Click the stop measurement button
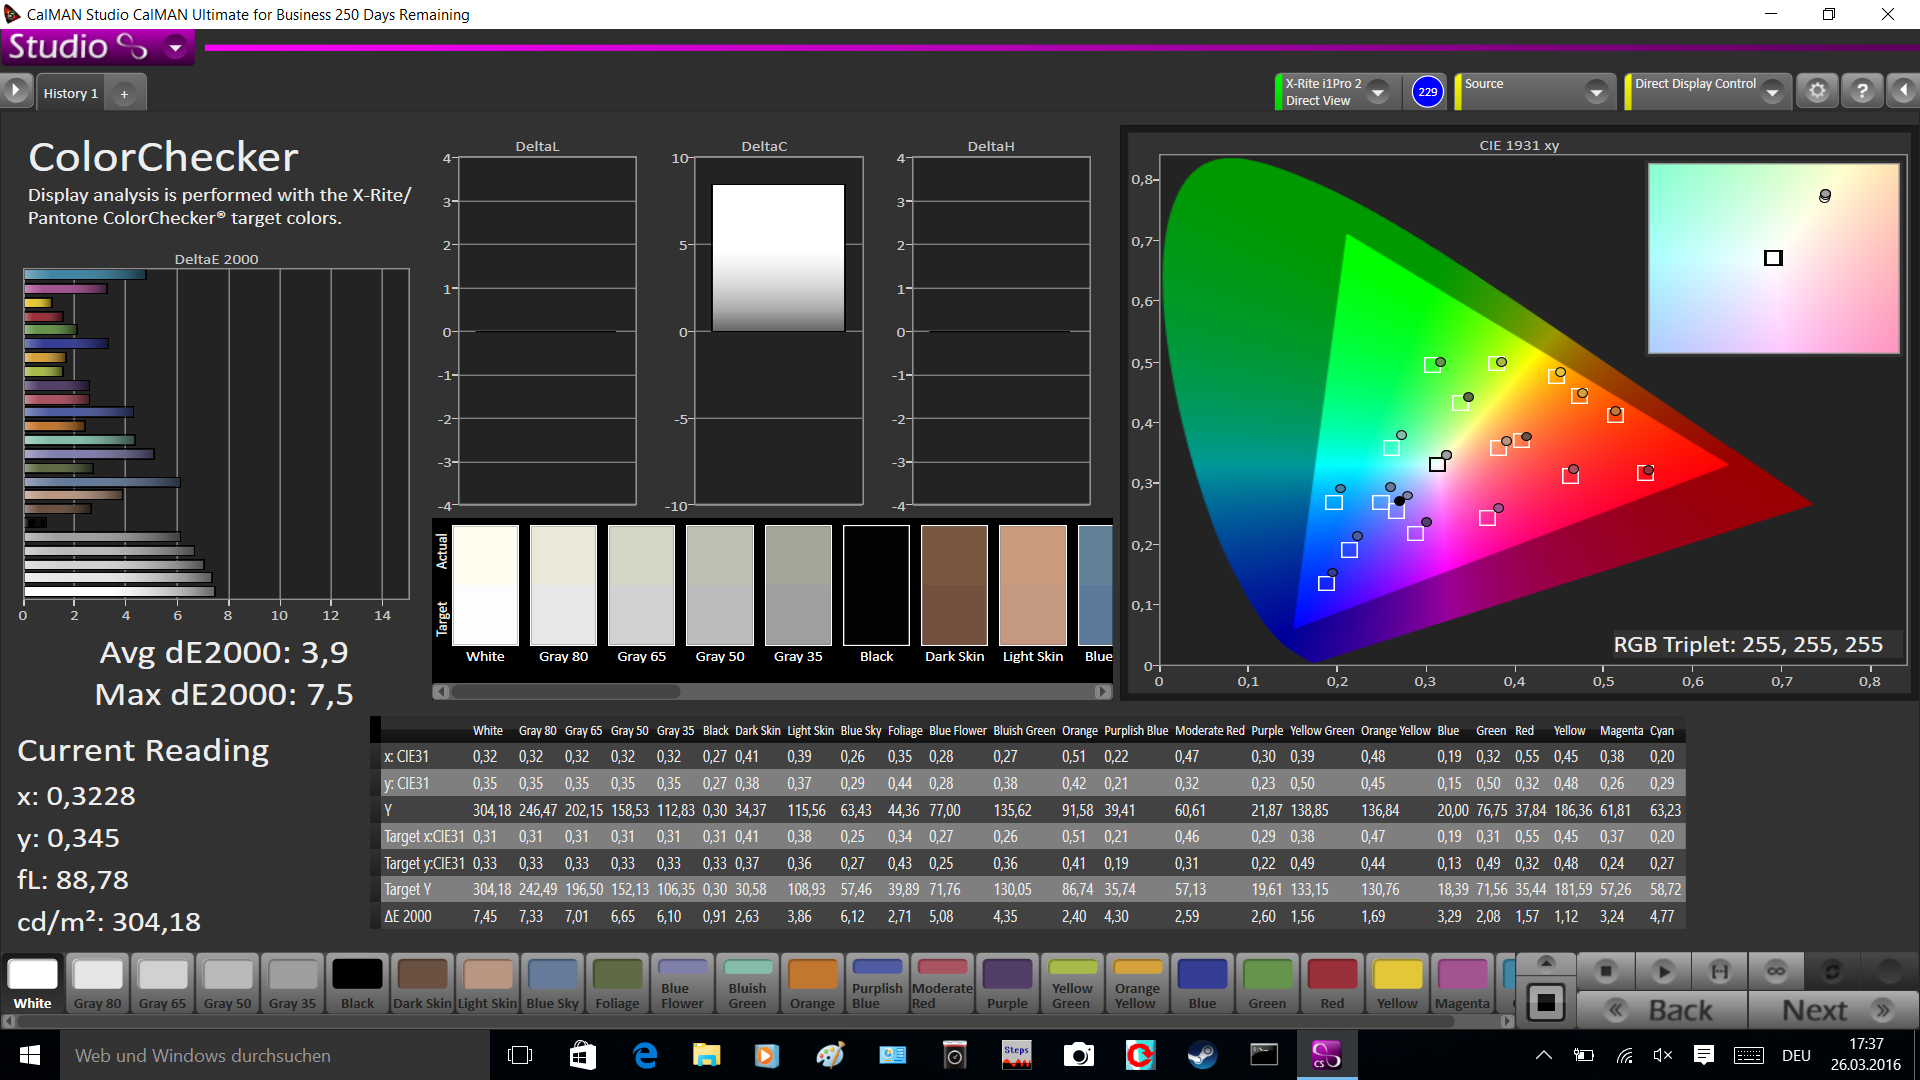Image resolution: width=1920 pixels, height=1080 pixels. tap(1606, 971)
